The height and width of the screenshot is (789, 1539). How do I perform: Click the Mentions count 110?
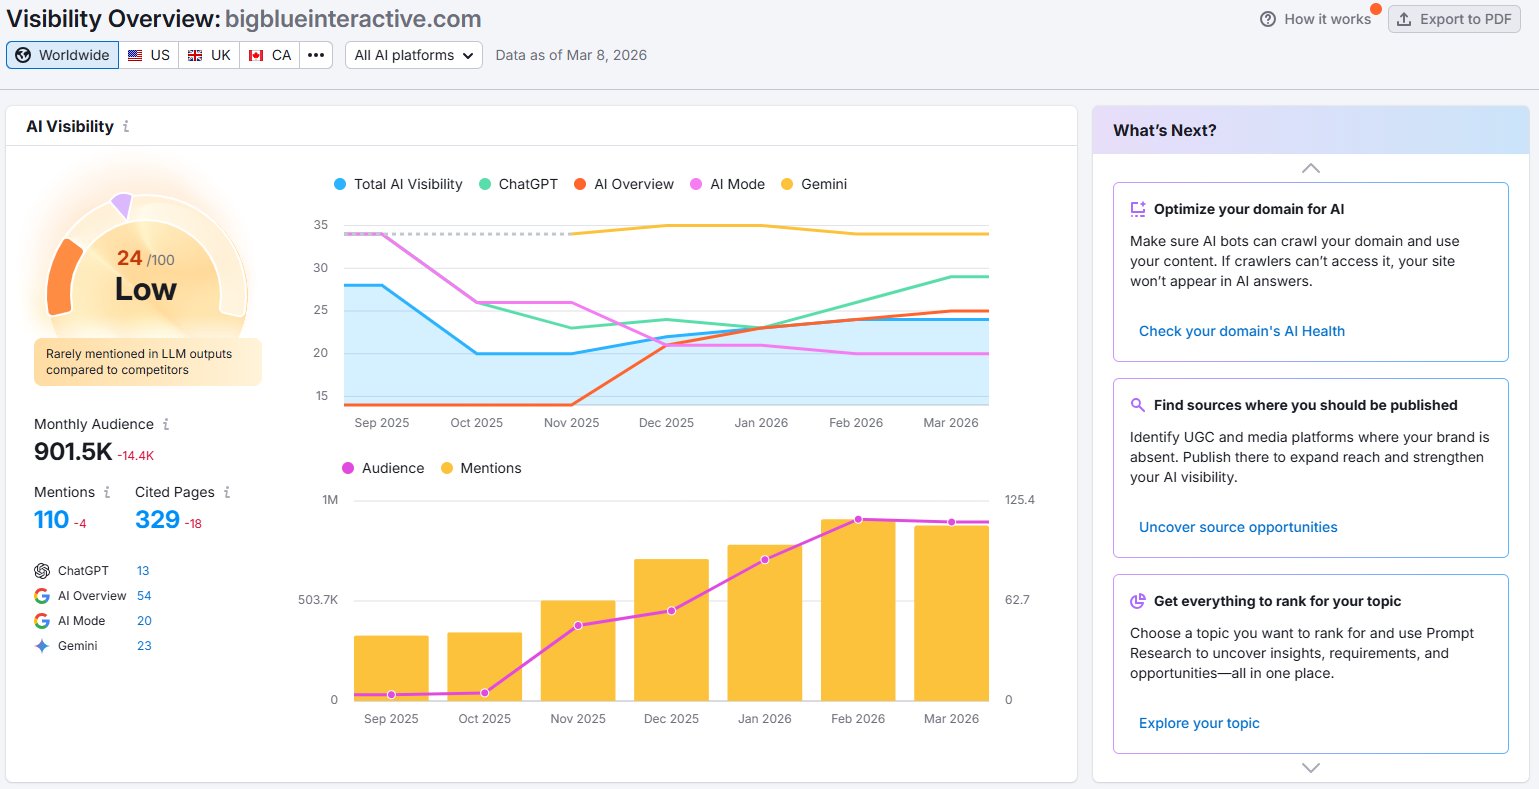pos(51,520)
